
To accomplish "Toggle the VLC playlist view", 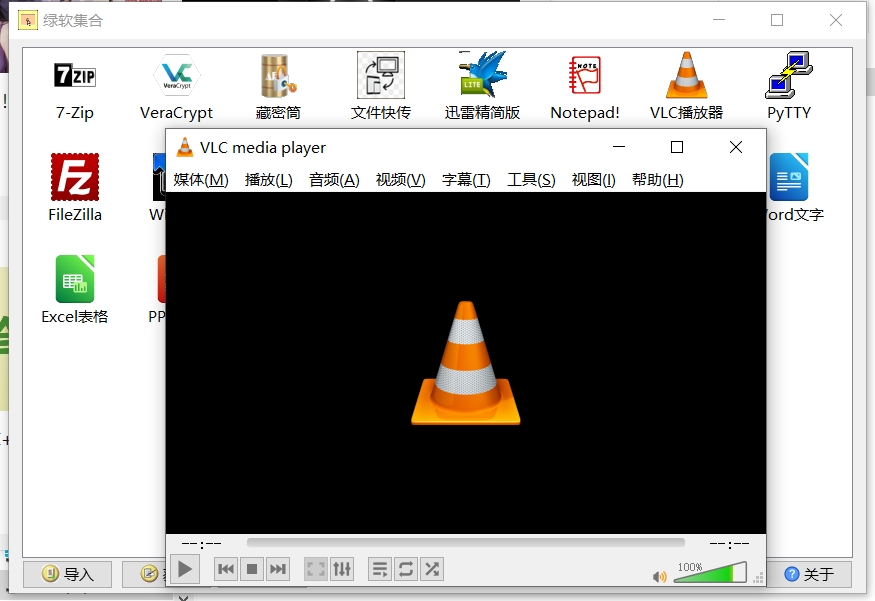I will [380, 569].
